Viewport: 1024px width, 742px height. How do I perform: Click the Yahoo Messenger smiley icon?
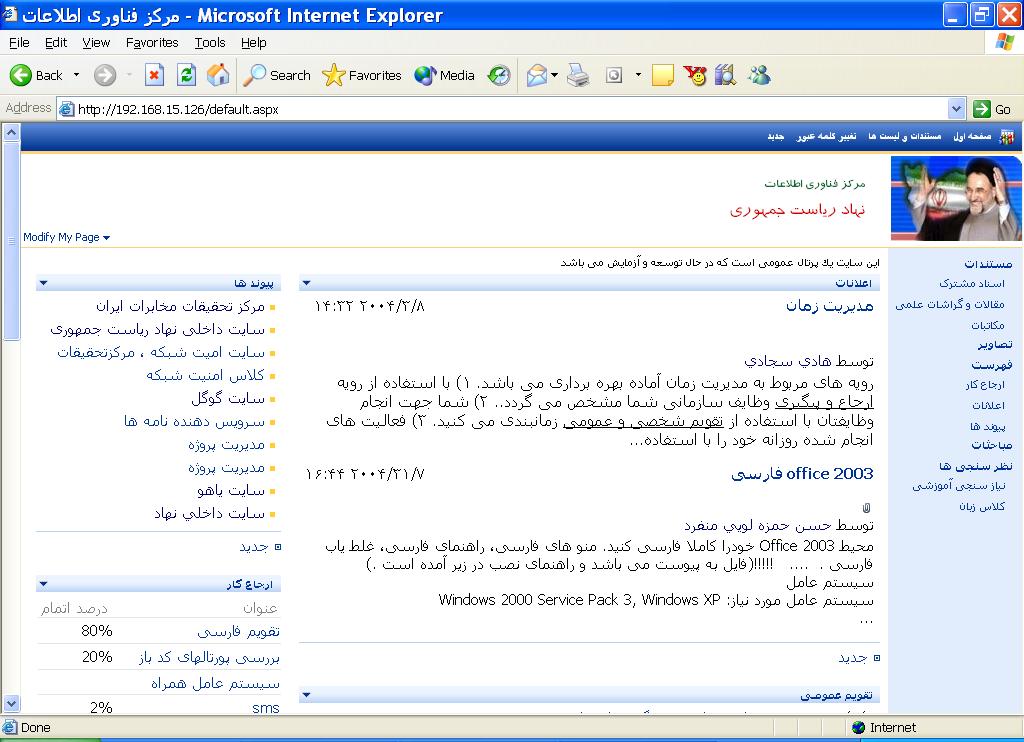(x=695, y=75)
